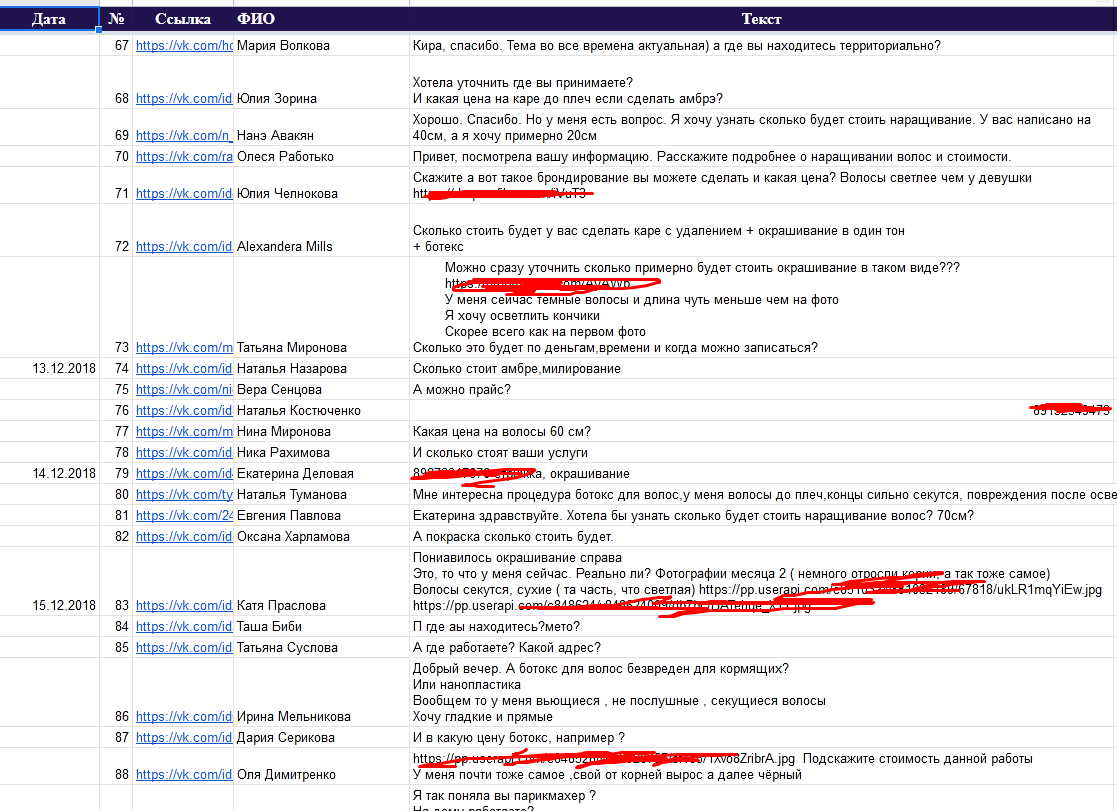Open vk link for Наталья Костюченко

click(184, 410)
